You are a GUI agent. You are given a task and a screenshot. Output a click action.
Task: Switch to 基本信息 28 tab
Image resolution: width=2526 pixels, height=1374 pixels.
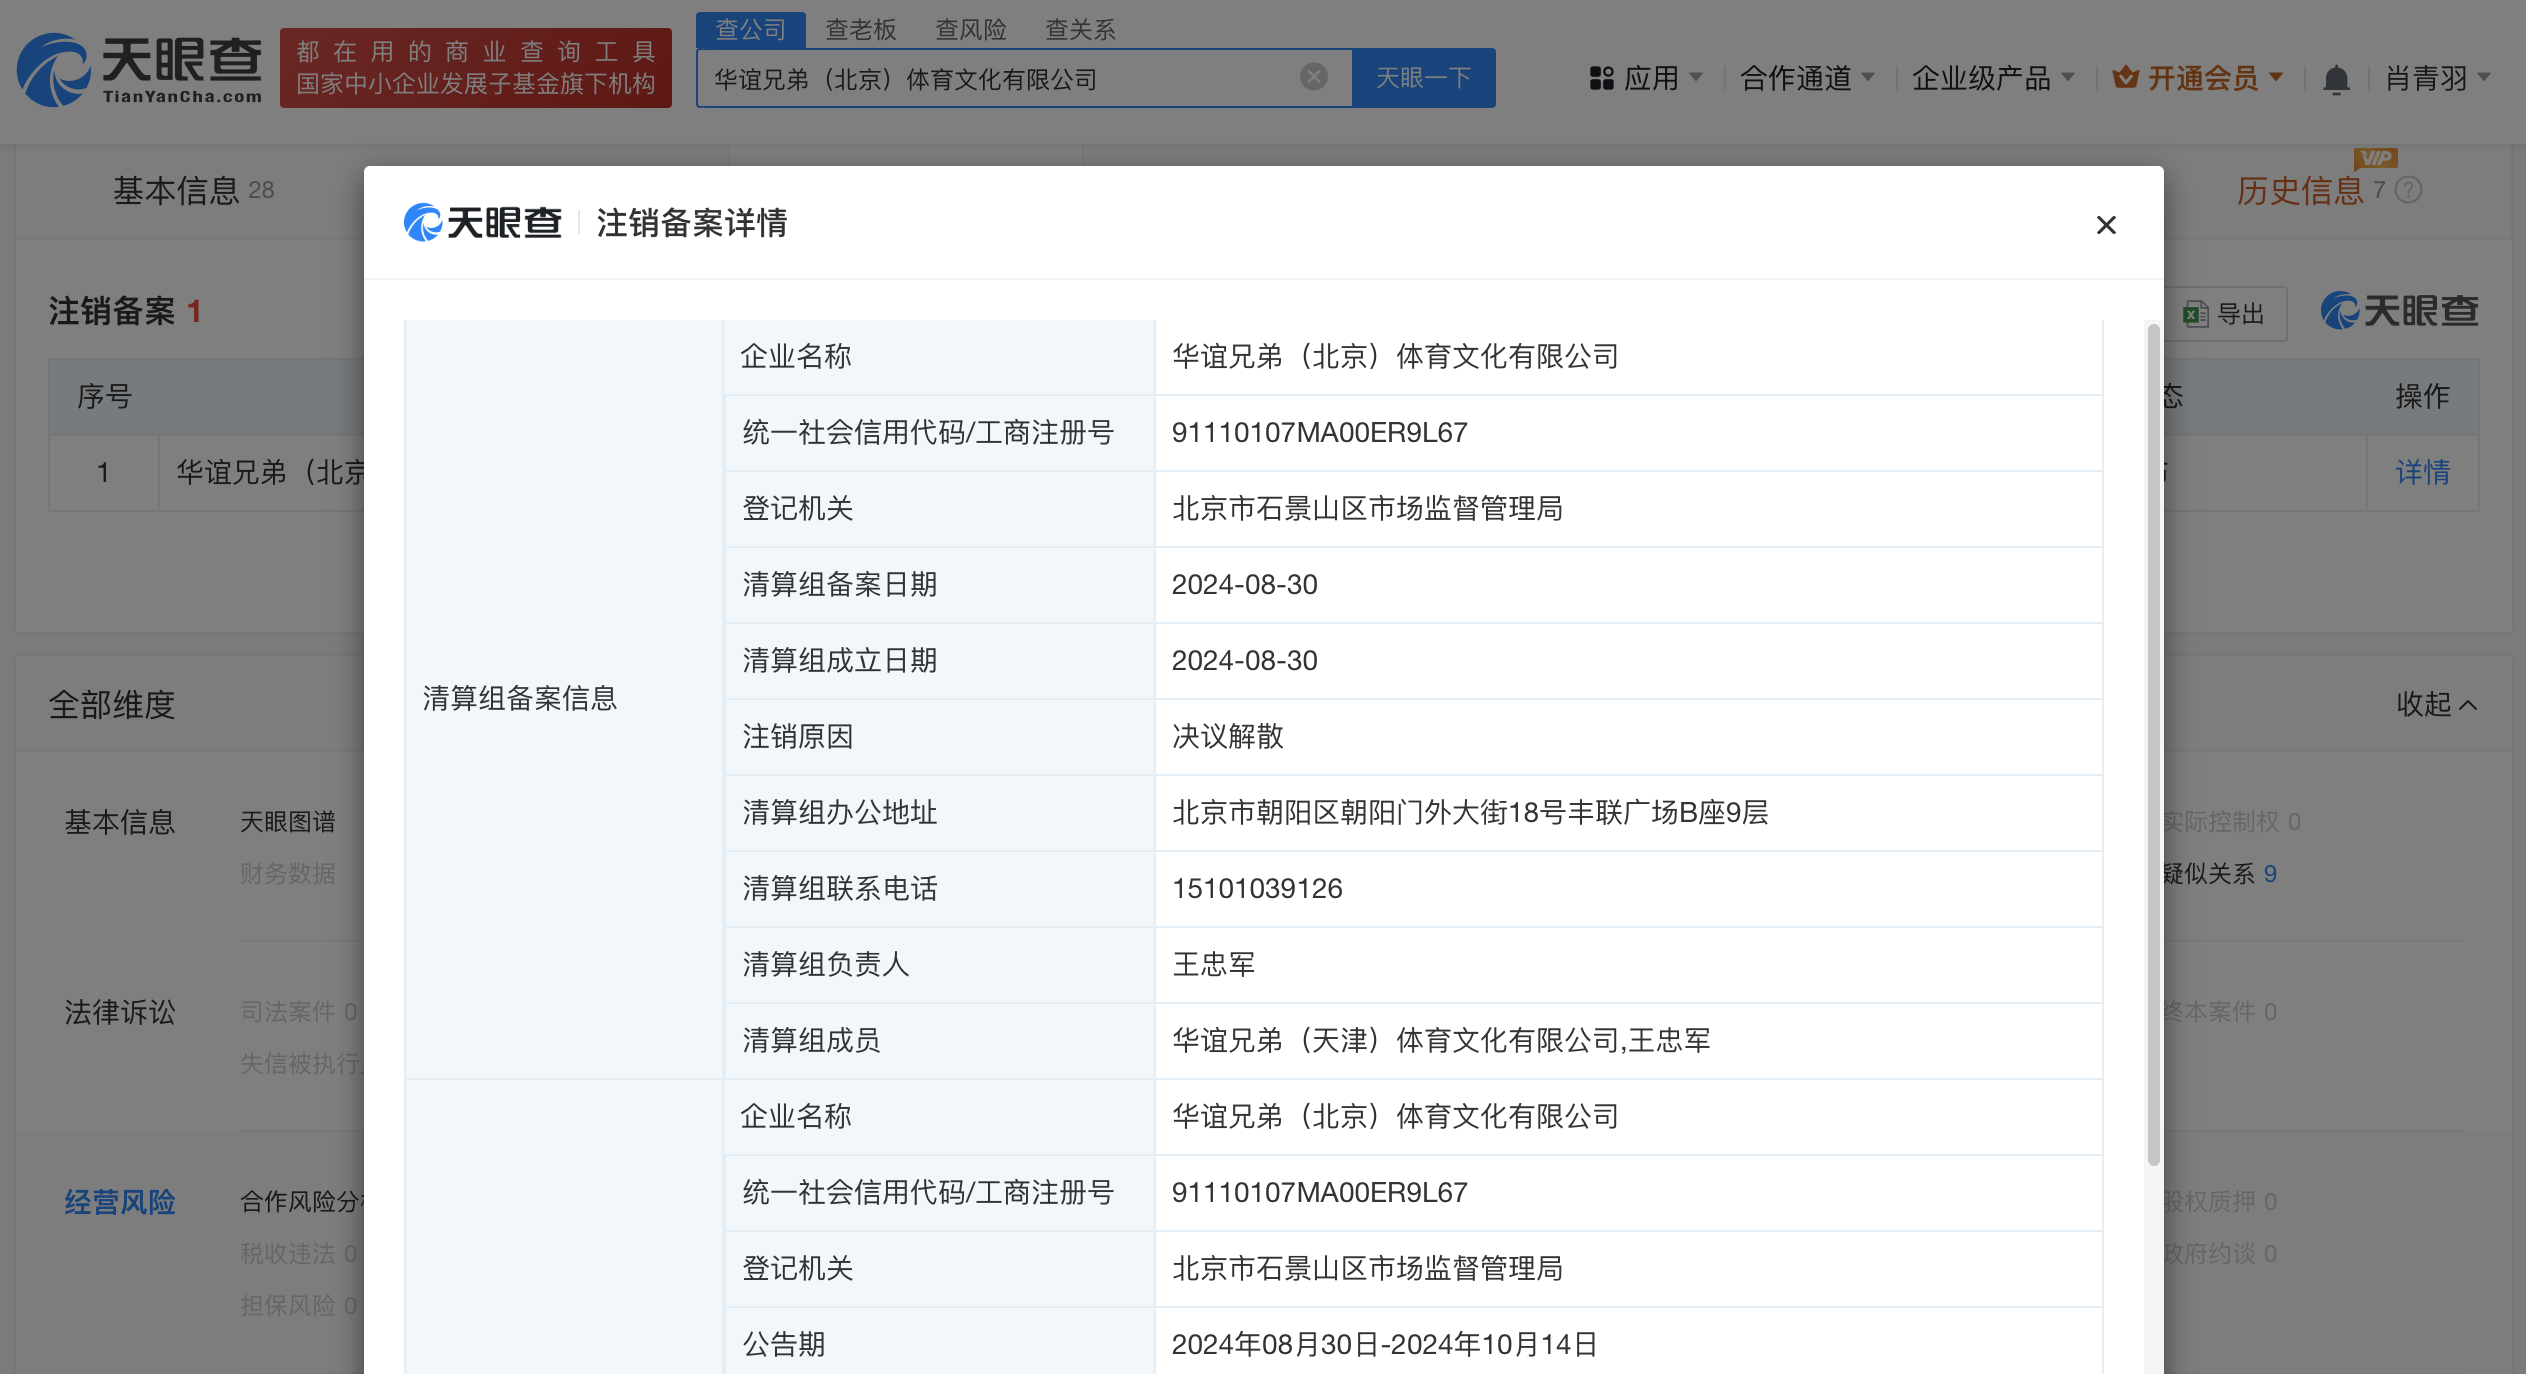[193, 190]
